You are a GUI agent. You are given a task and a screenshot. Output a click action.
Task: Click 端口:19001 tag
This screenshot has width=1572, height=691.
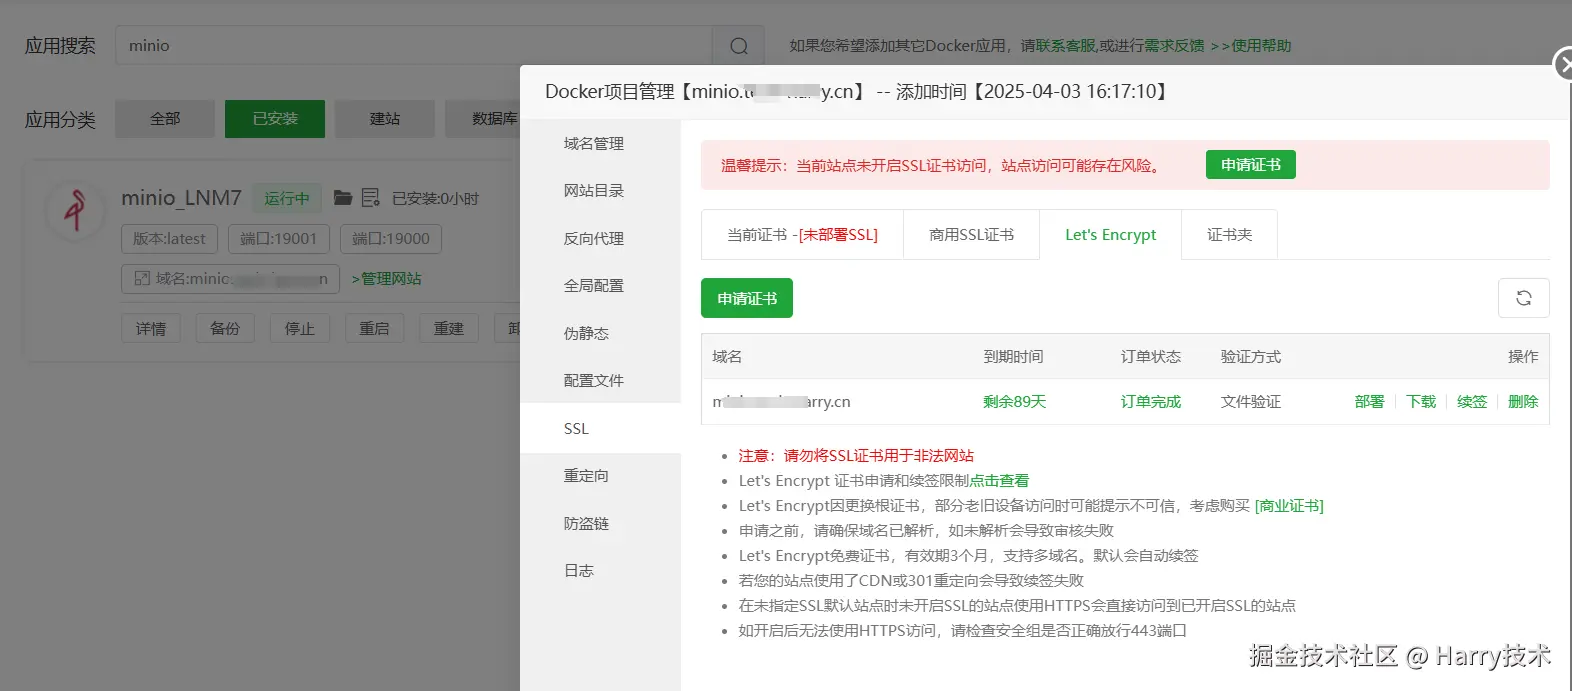click(278, 239)
